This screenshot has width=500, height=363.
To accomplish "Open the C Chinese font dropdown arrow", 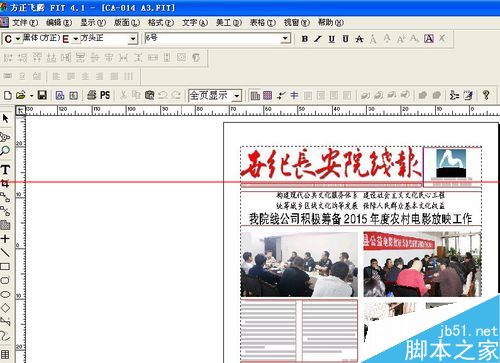I will pos(18,39).
